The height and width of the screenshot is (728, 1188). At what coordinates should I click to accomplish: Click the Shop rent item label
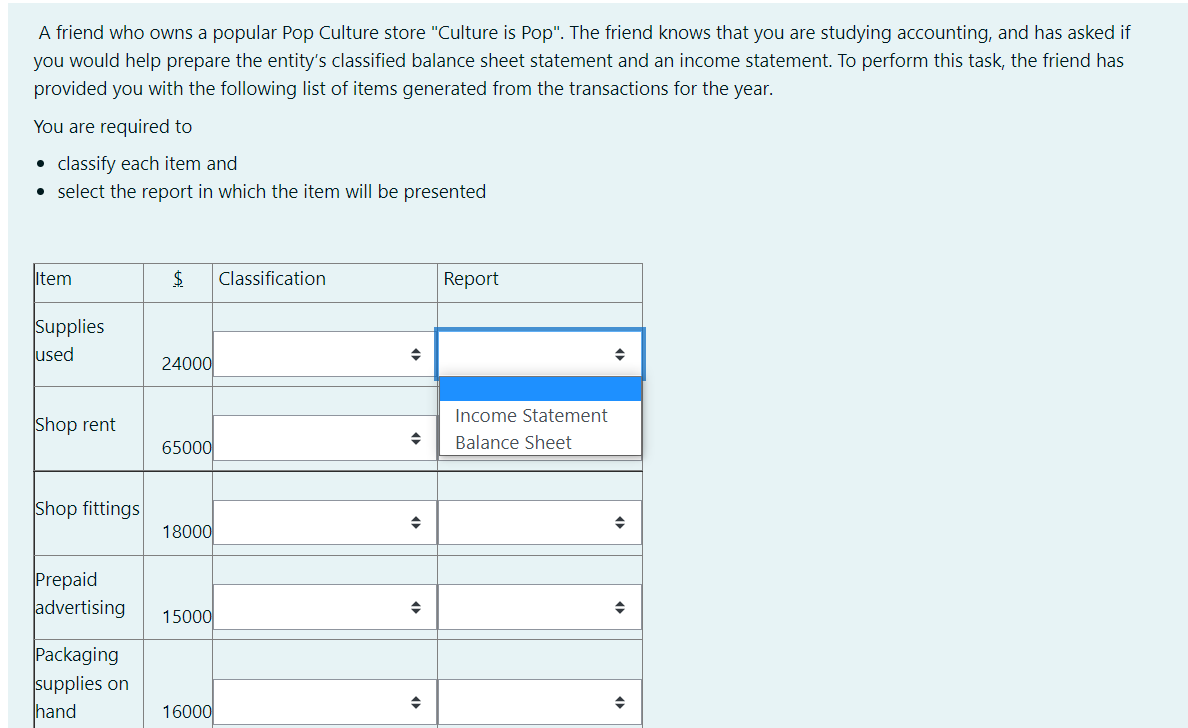point(75,425)
